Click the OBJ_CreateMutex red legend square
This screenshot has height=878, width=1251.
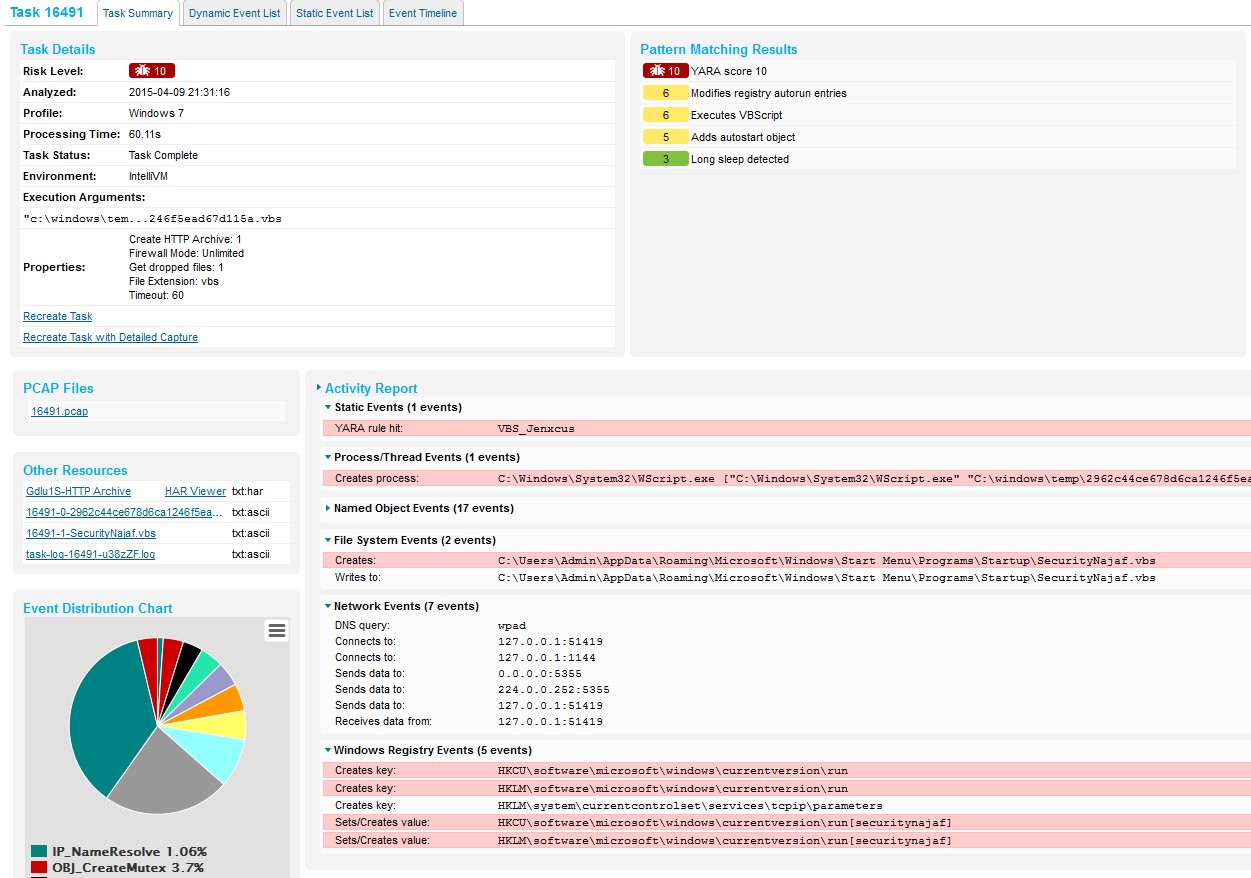39,867
